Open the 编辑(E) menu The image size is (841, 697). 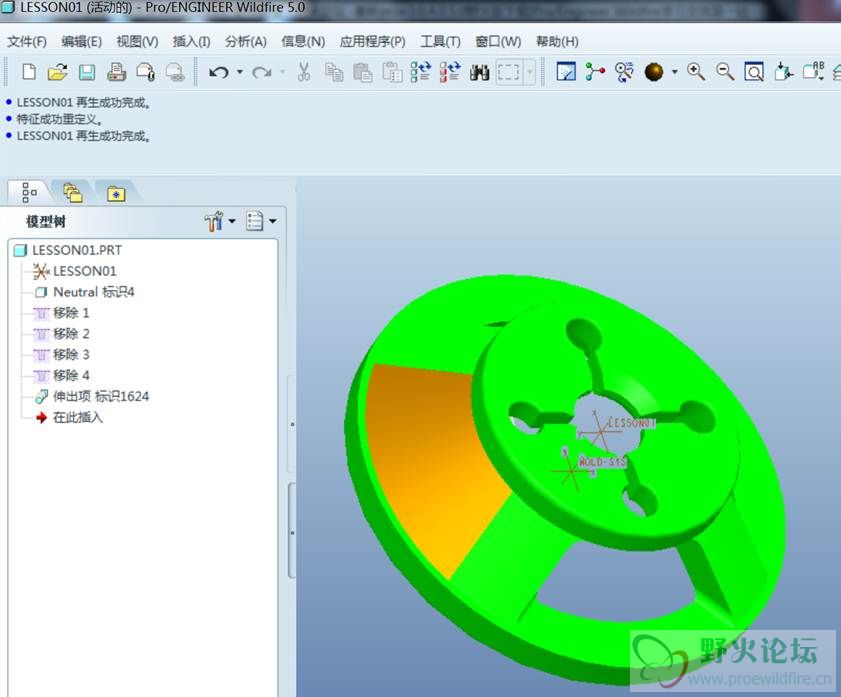click(82, 41)
